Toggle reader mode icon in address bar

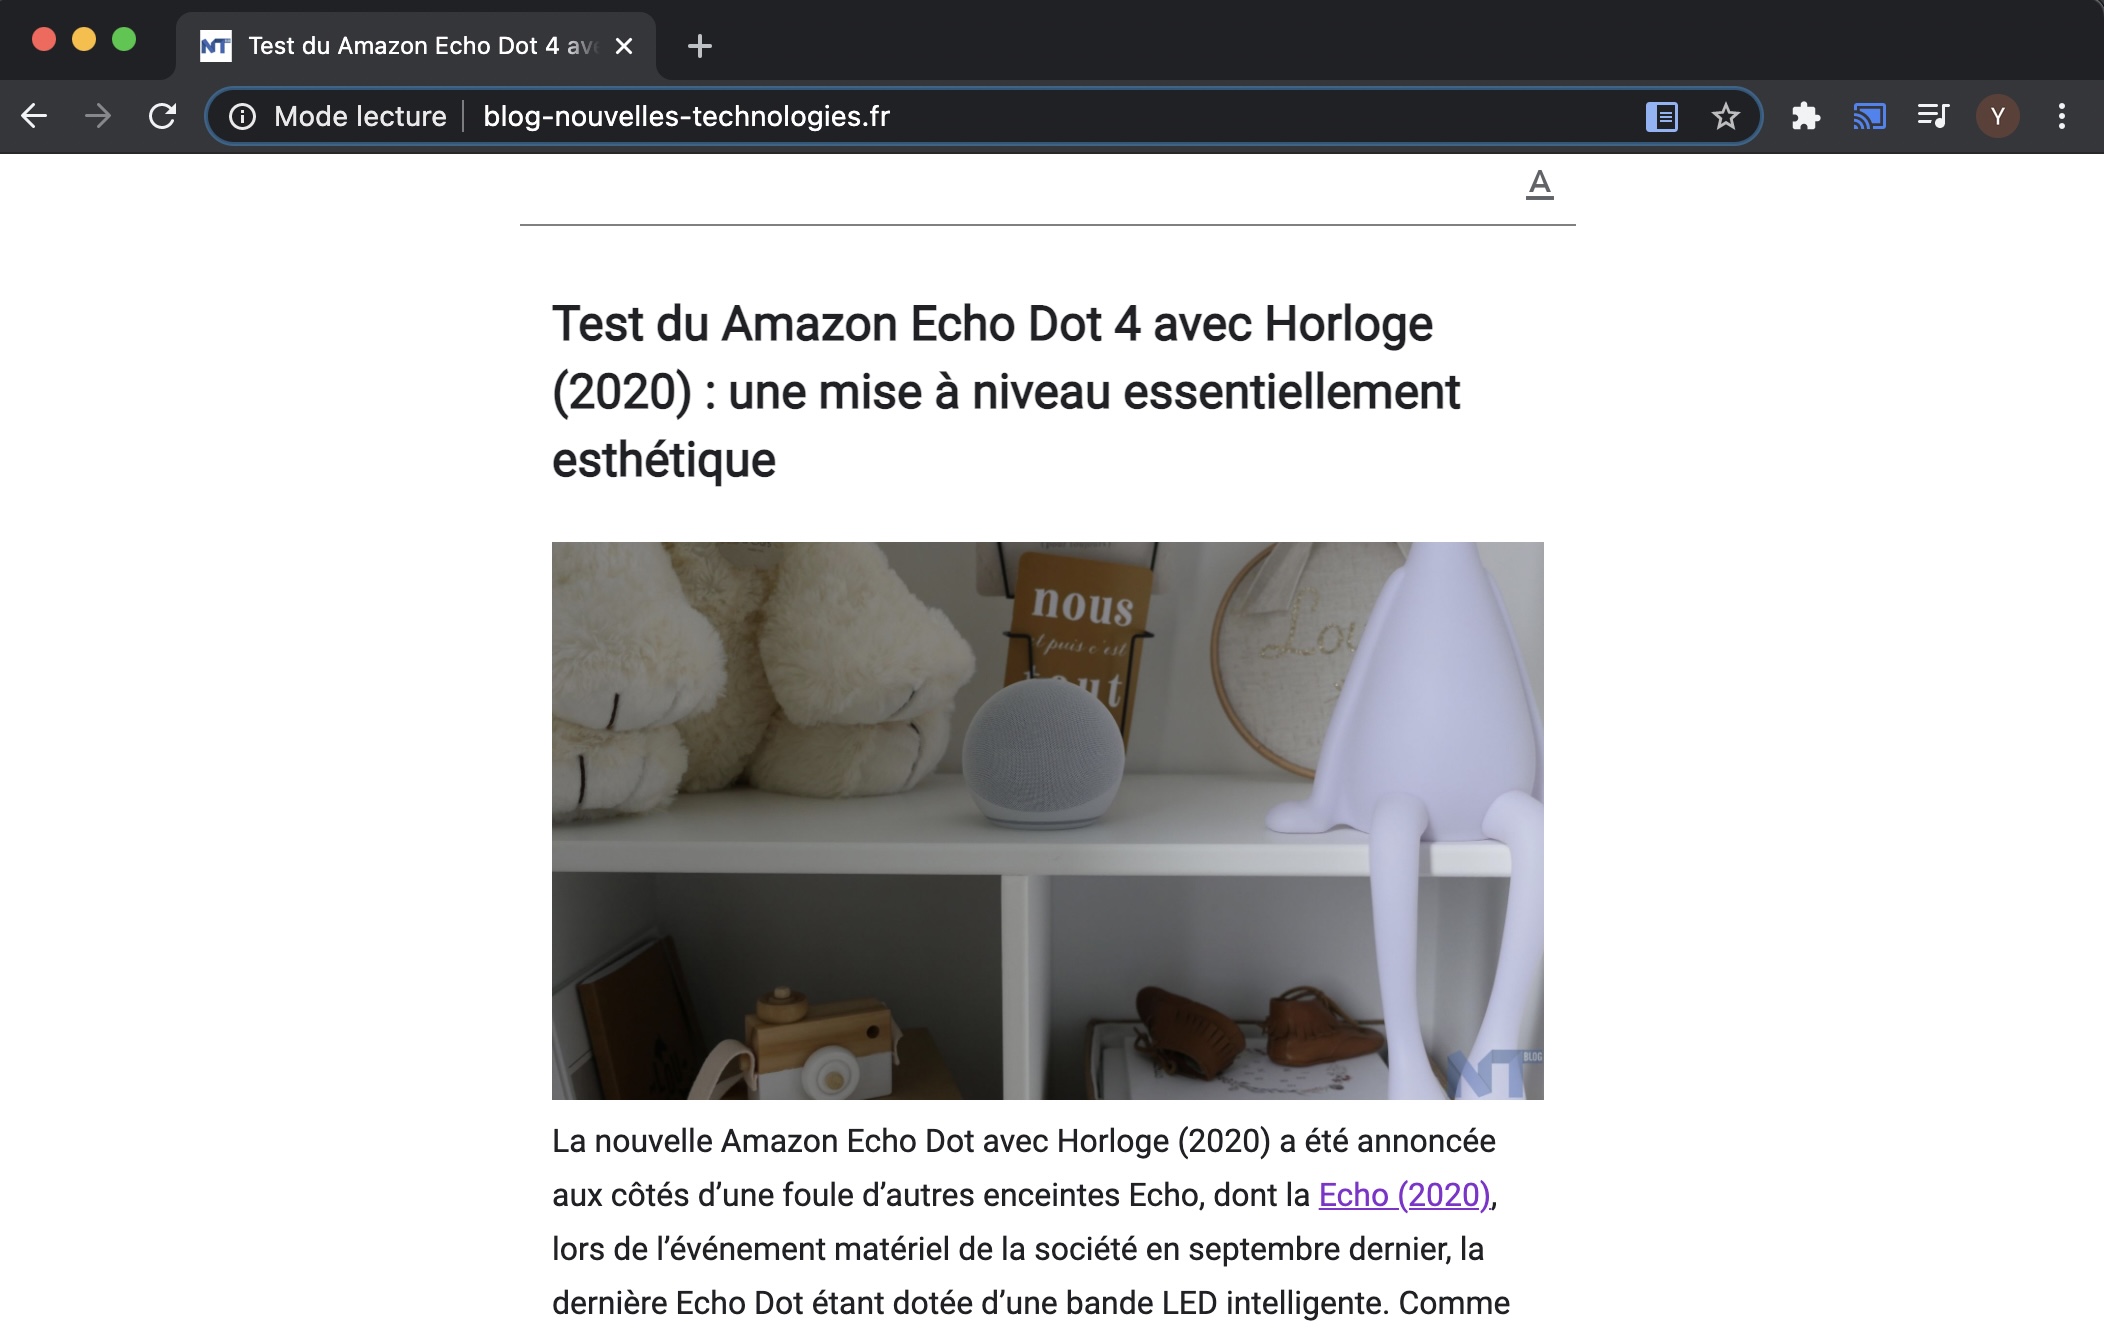coord(1662,116)
